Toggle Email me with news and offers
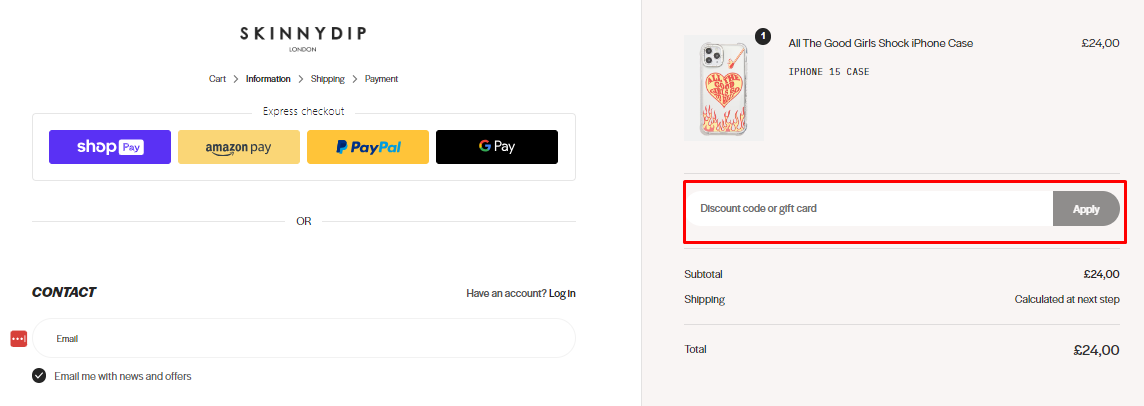This screenshot has width=1144, height=406. [x=39, y=376]
